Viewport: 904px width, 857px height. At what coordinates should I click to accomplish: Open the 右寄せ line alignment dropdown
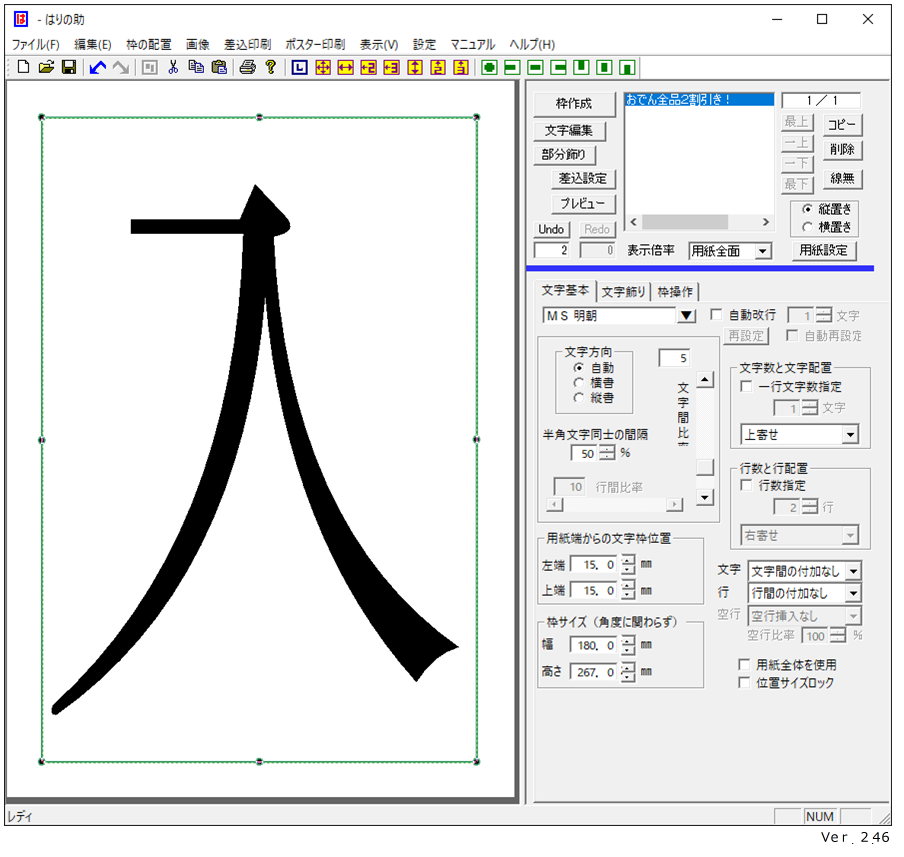pos(850,536)
